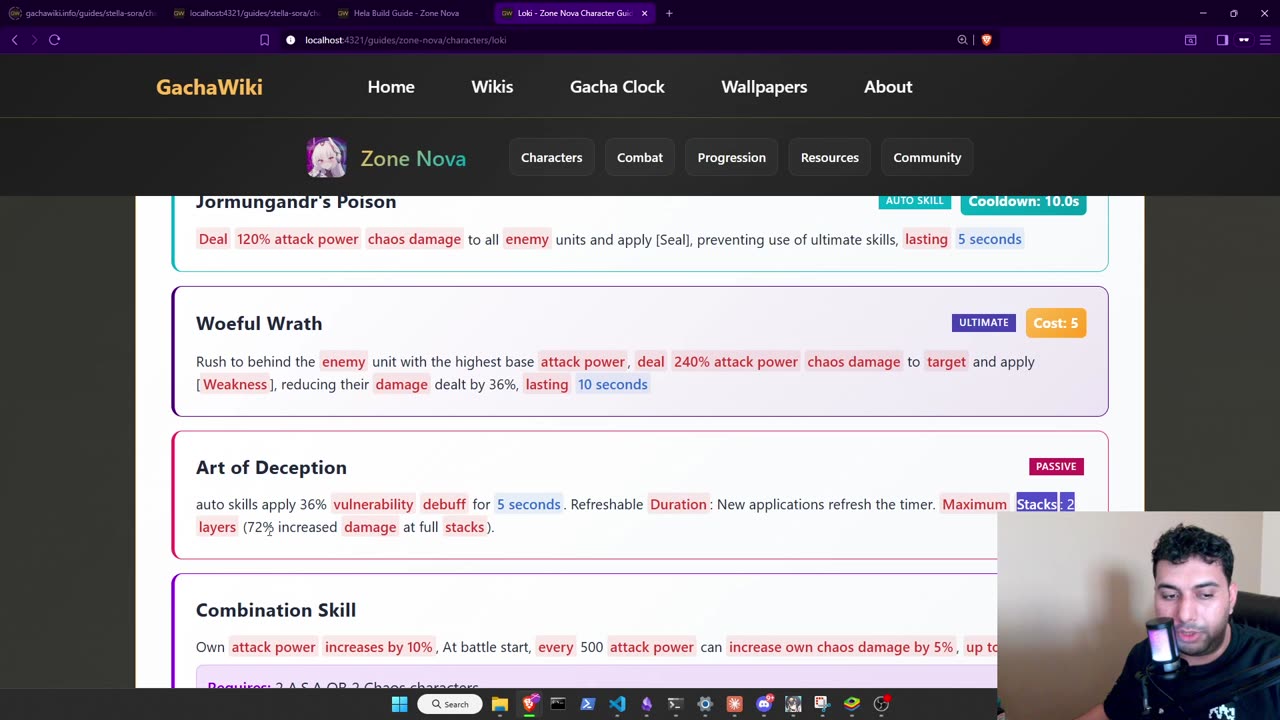The width and height of the screenshot is (1280, 720).
Task: Open OBS Studio from taskbar
Action: click(881, 704)
